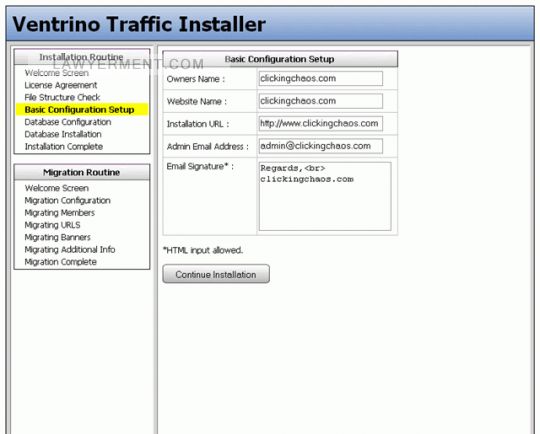Click into the Website Name field
Viewport: 540px width, 434px height.
tap(321, 101)
